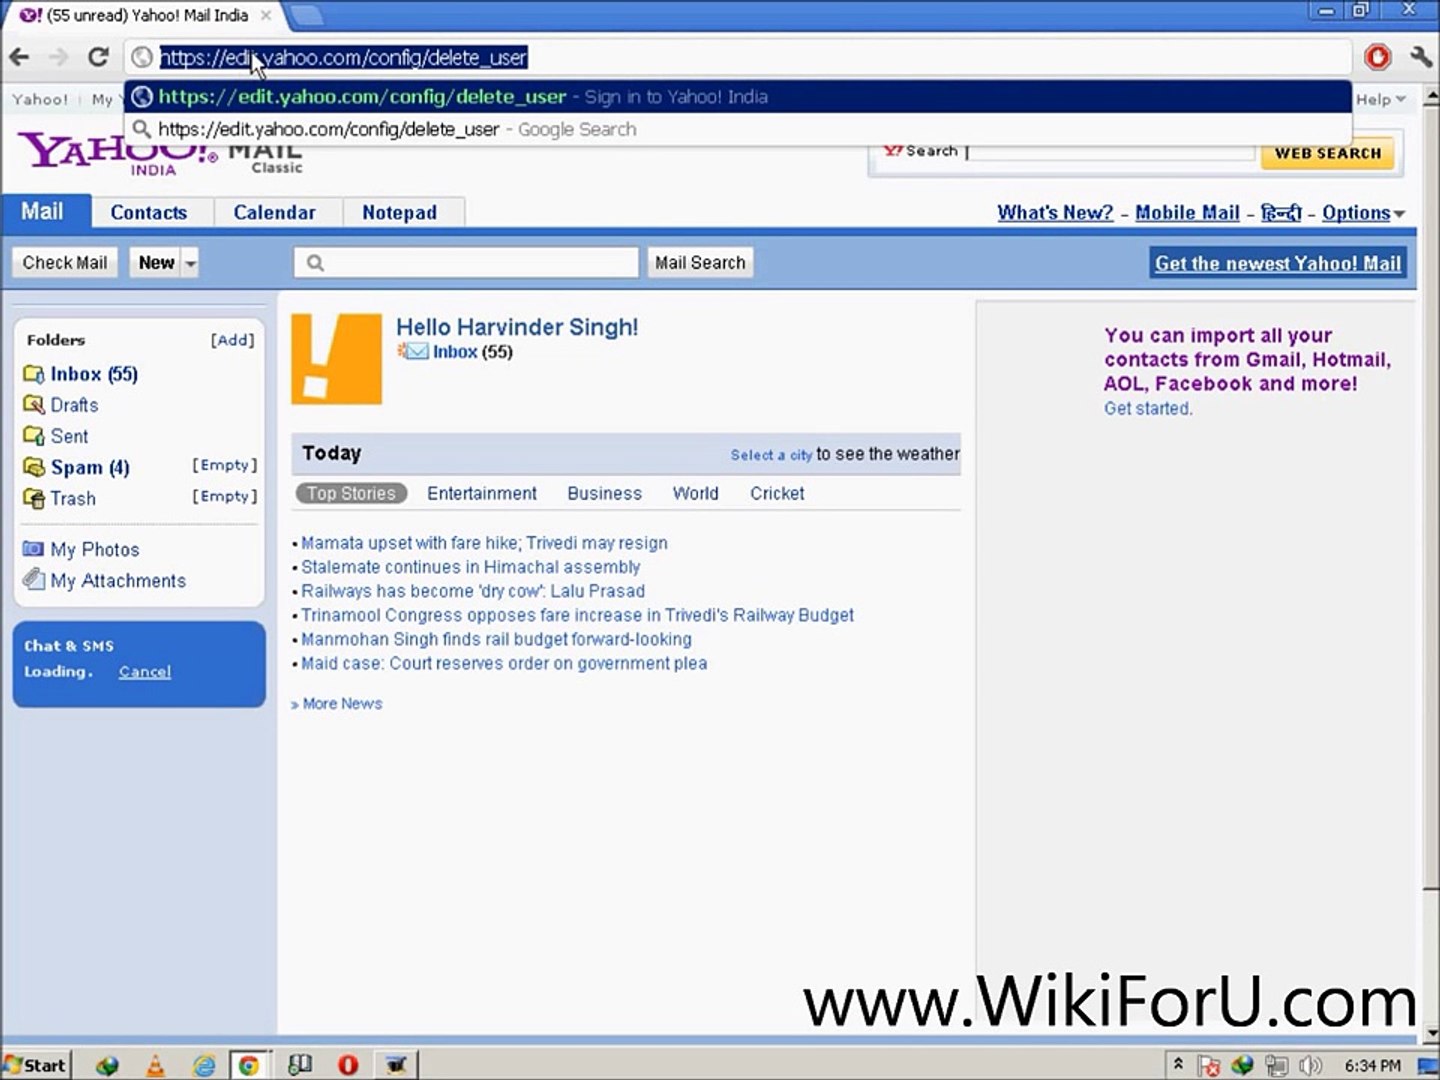
Task: Close the Yahoo! Mail India browser tab
Action: [266, 15]
